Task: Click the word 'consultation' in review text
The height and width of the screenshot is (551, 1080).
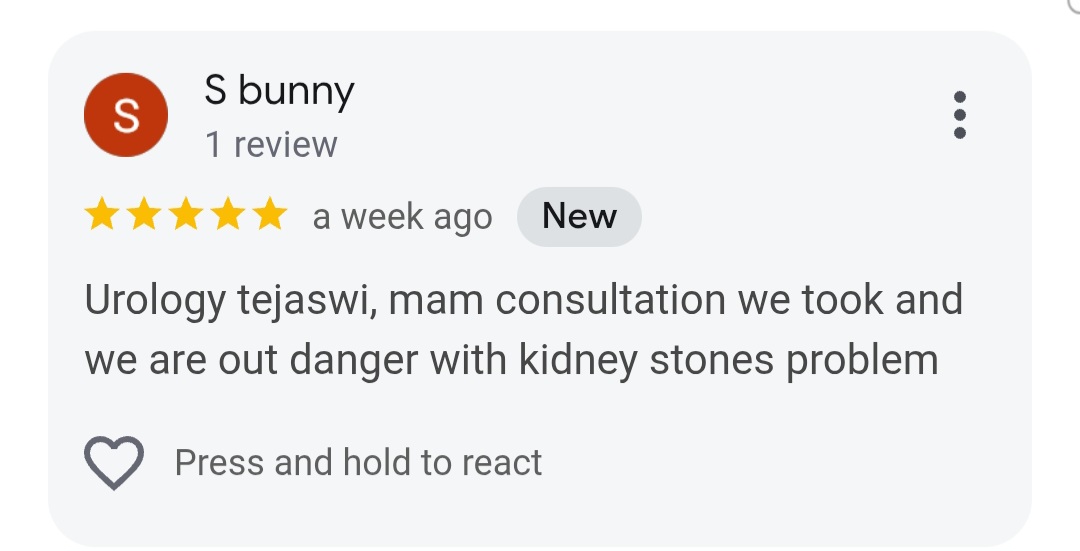Action: point(610,300)
